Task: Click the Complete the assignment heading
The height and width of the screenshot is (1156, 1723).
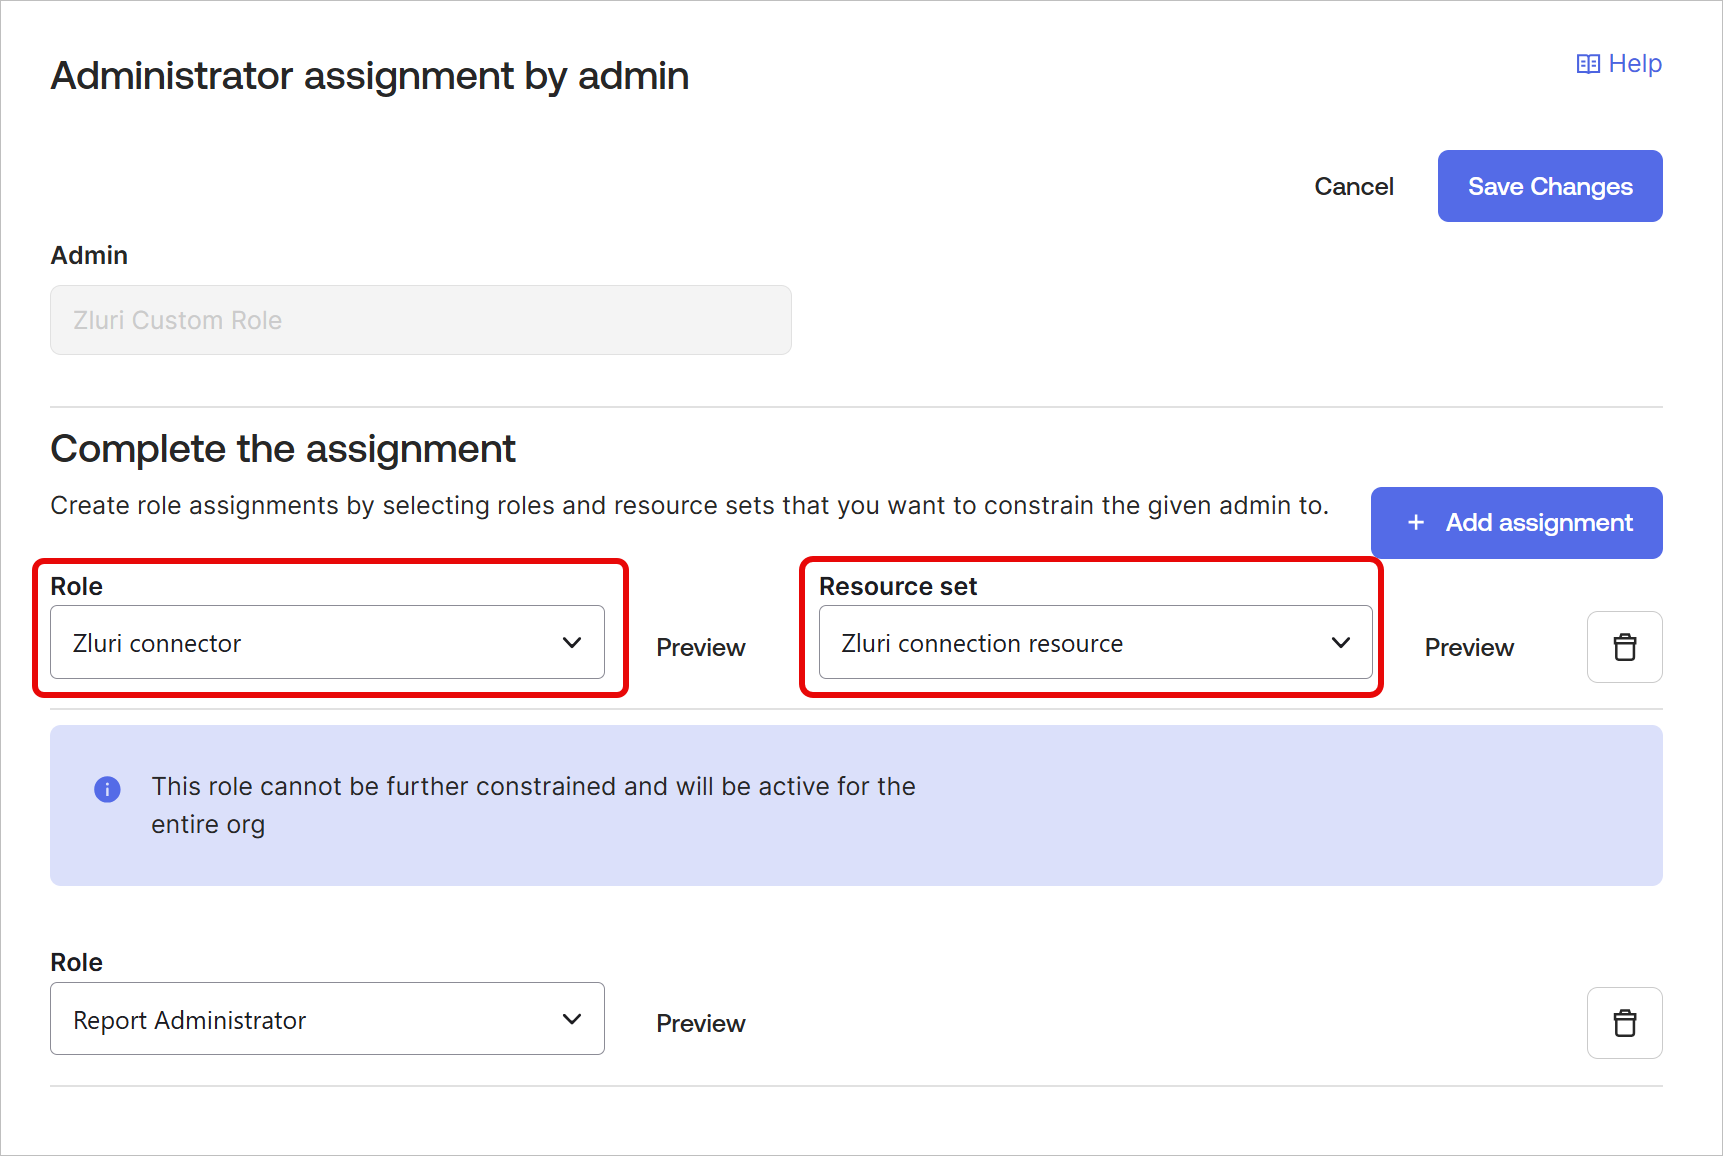Action: click(283, 449)
